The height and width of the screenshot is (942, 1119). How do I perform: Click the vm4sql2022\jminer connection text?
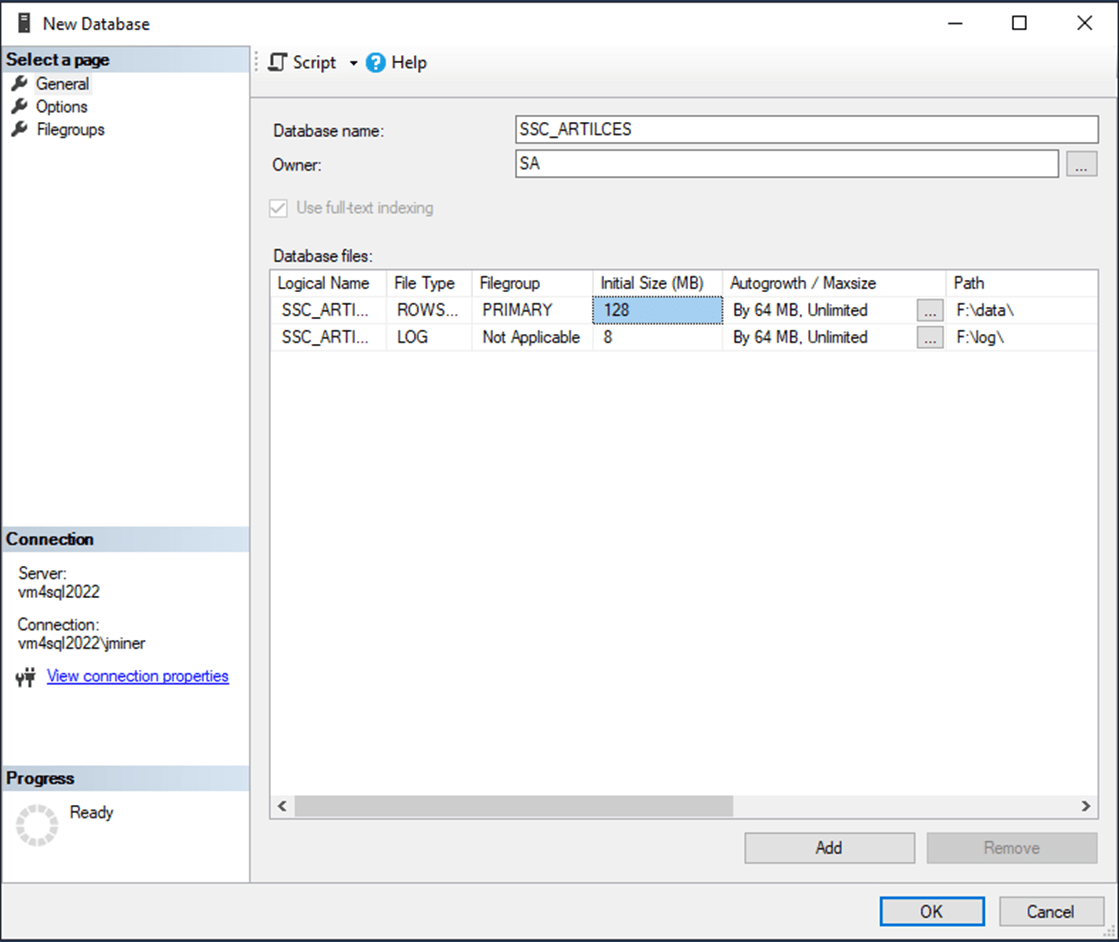[x=81, y=643]
